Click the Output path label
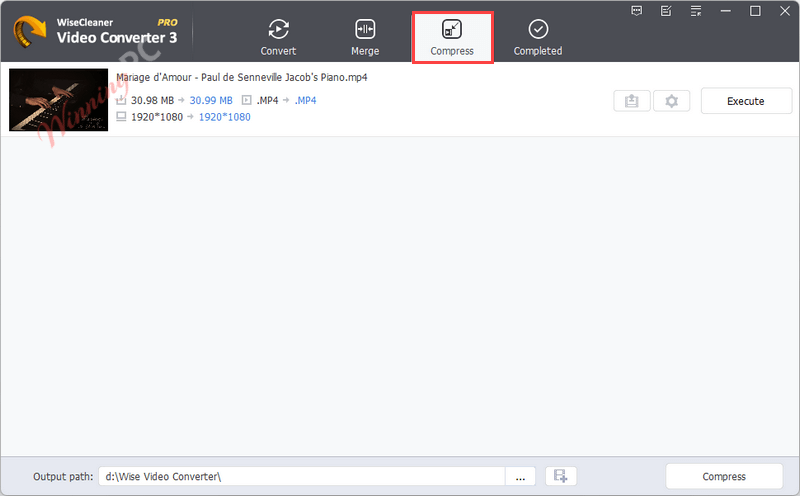 pyautogui.click(x=63, y=477)
